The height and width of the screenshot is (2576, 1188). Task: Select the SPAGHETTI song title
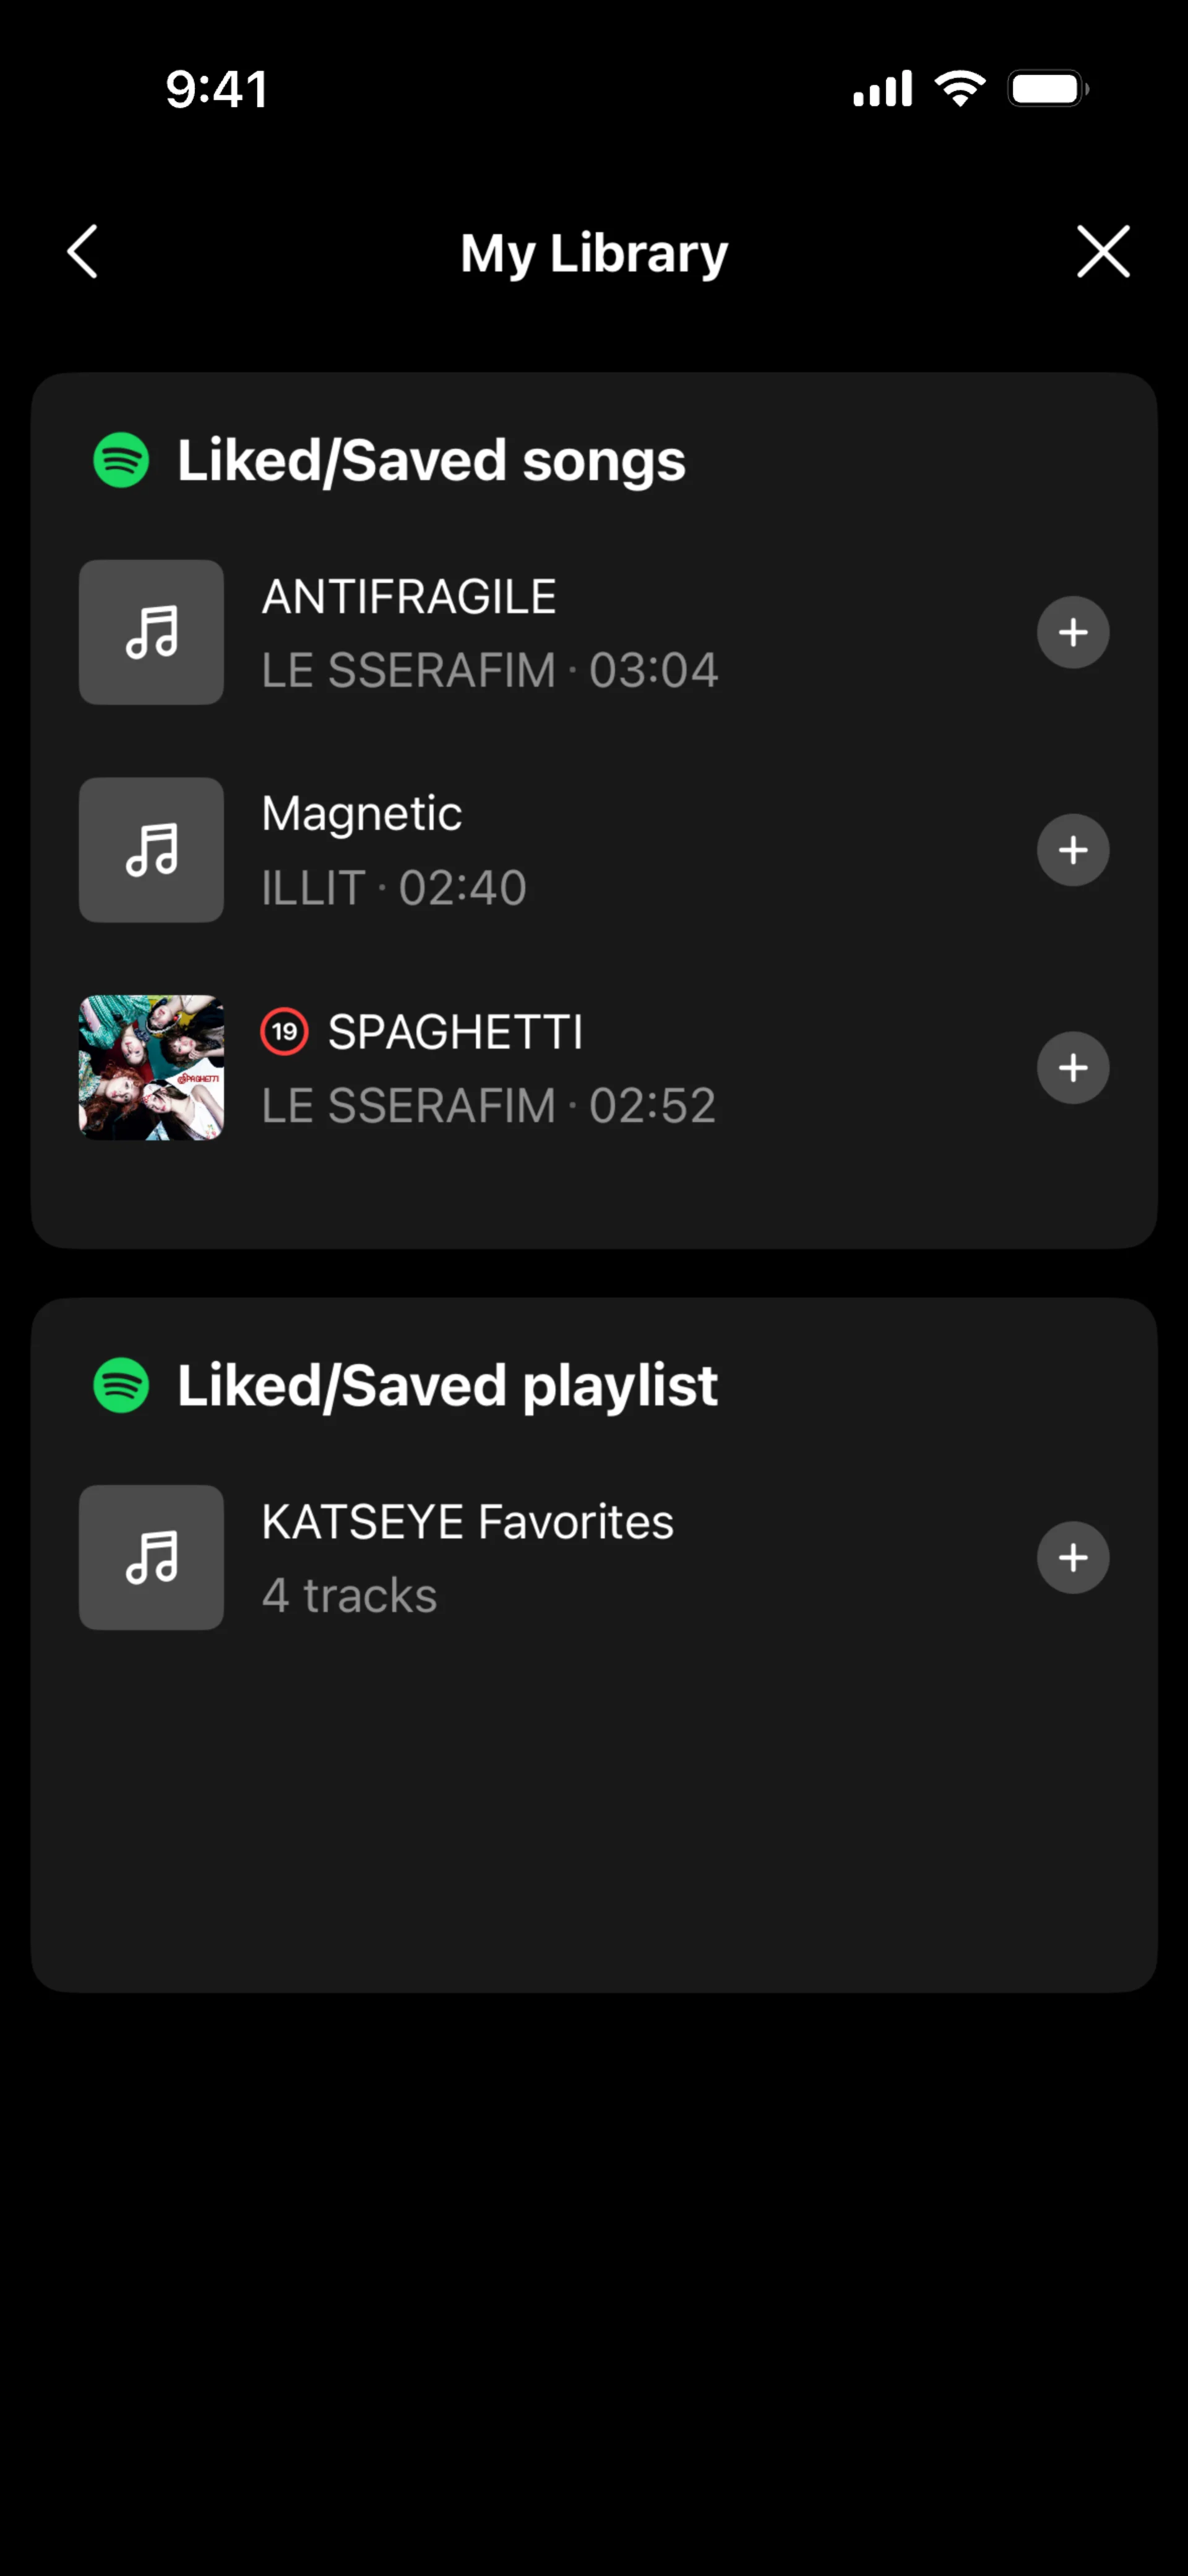[x=455, y=1032]
